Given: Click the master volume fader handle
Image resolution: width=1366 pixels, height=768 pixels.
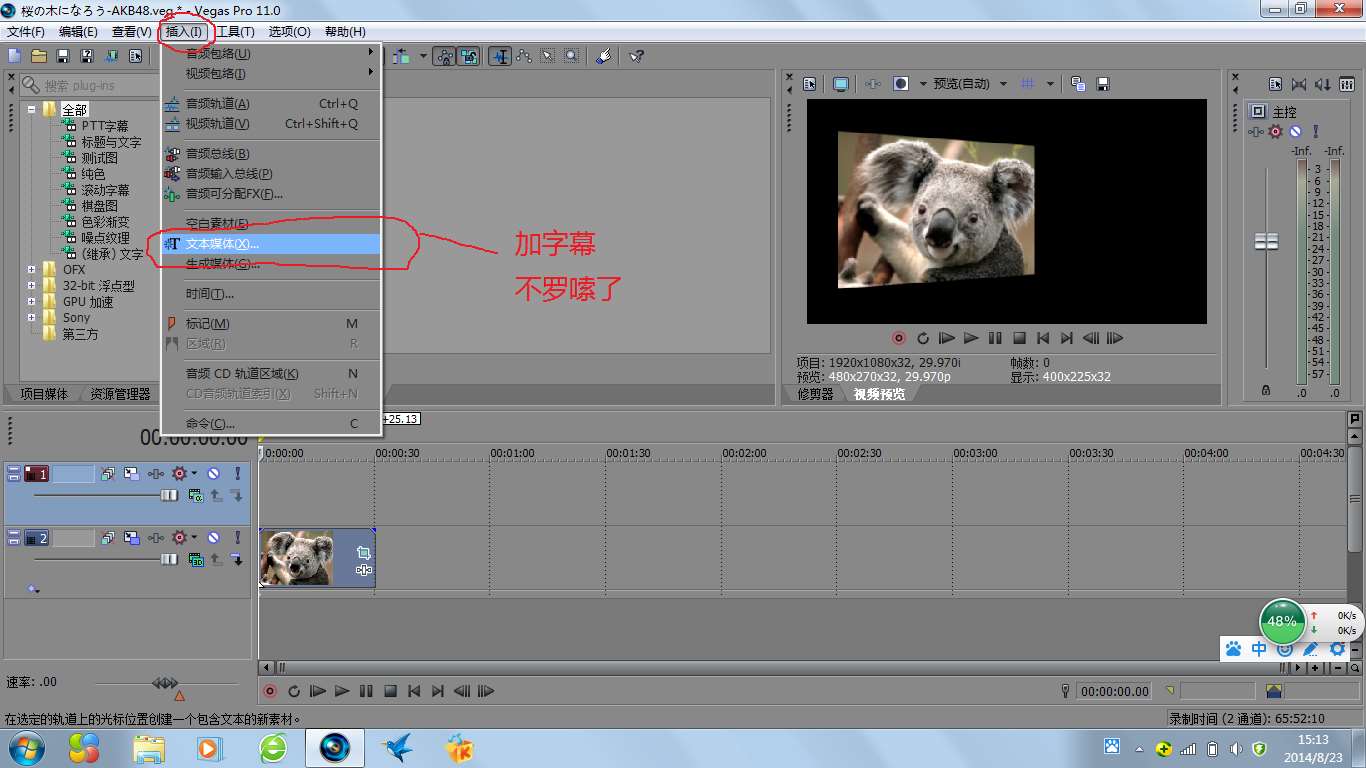Looking at the screenshot, I should click(x=1267, y=241).
